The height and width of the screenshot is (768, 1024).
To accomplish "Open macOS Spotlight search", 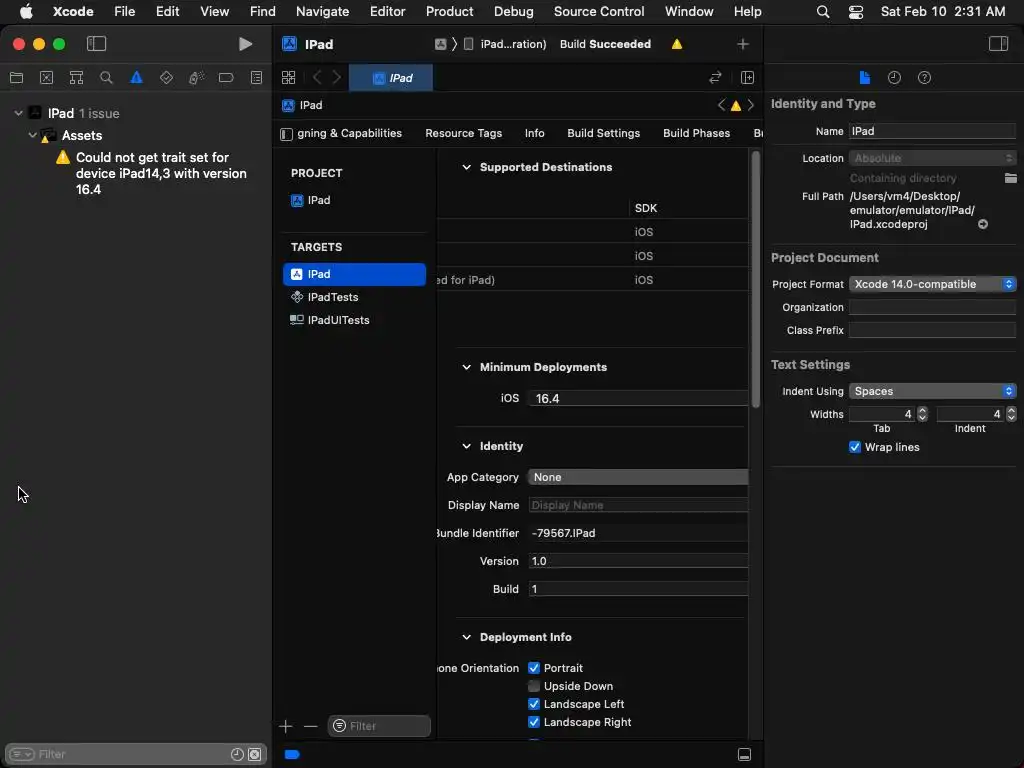I will tap(823, 11).
